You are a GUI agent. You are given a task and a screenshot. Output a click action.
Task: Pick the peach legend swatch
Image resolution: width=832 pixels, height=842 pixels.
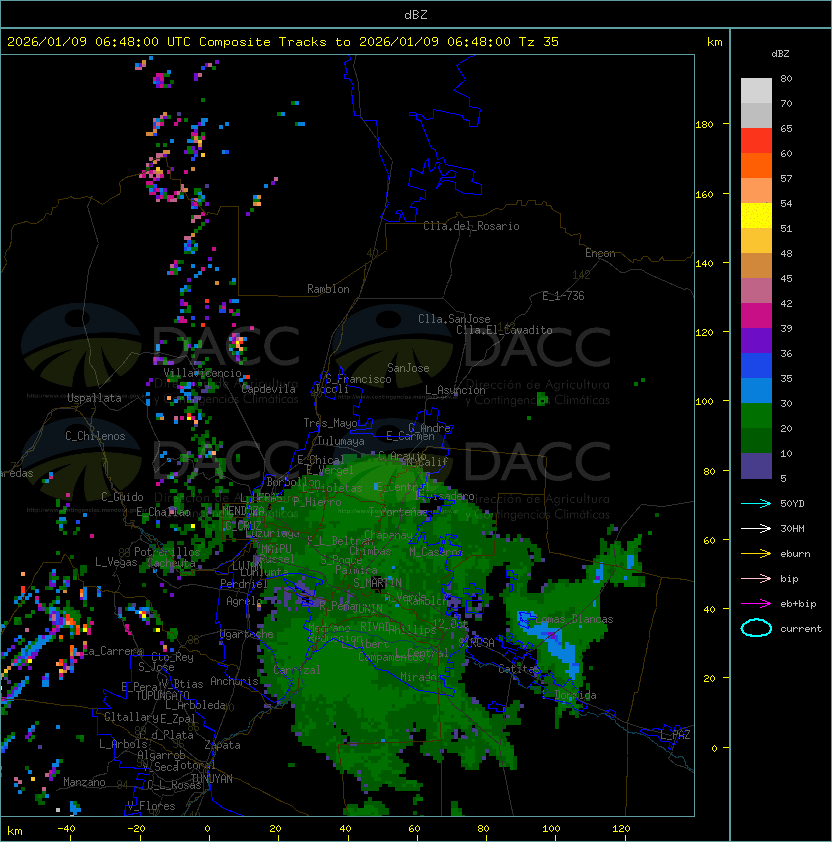(x=756, y=190)
